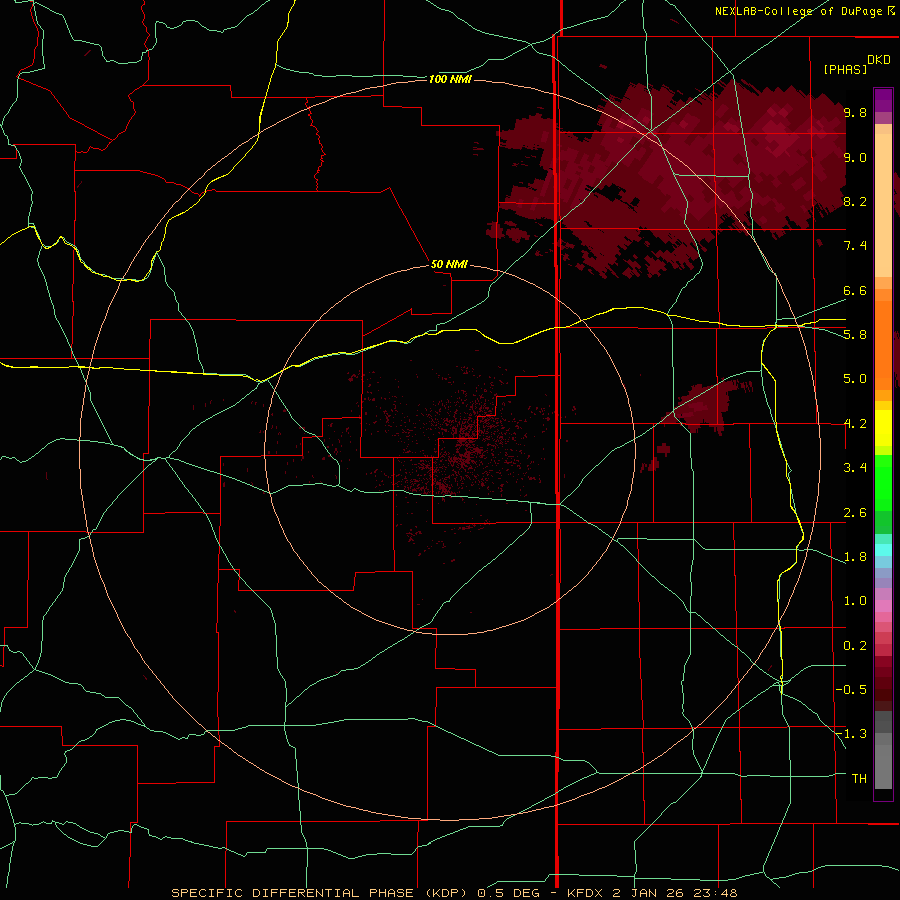Click the 6.6 scale value
Screen dimensions: 900x900
[x=855, y=290]
